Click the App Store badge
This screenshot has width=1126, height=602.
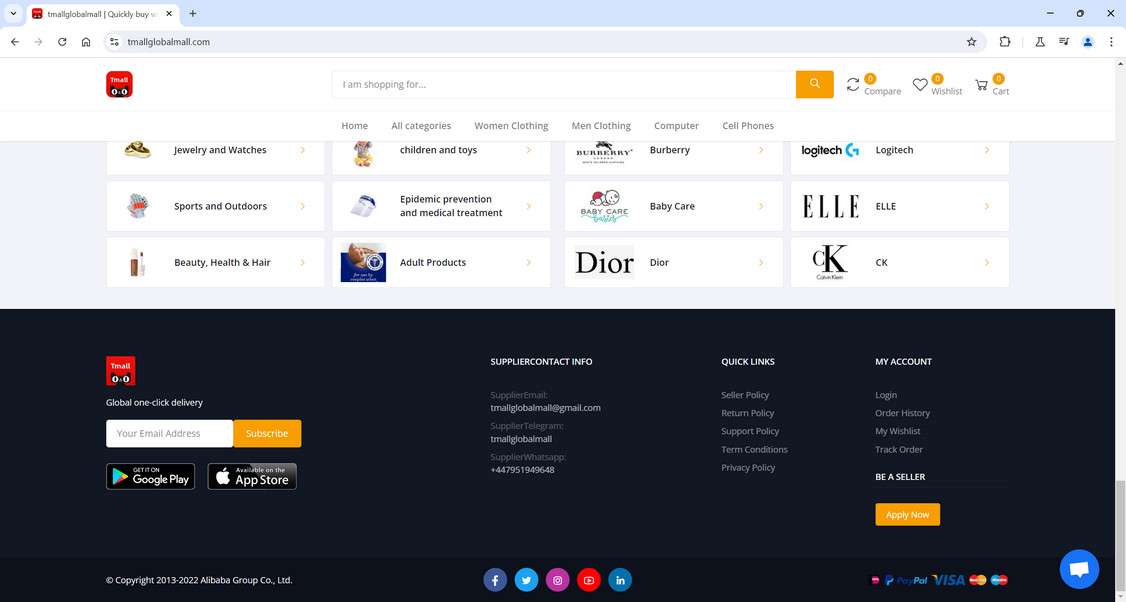[252, 476]
